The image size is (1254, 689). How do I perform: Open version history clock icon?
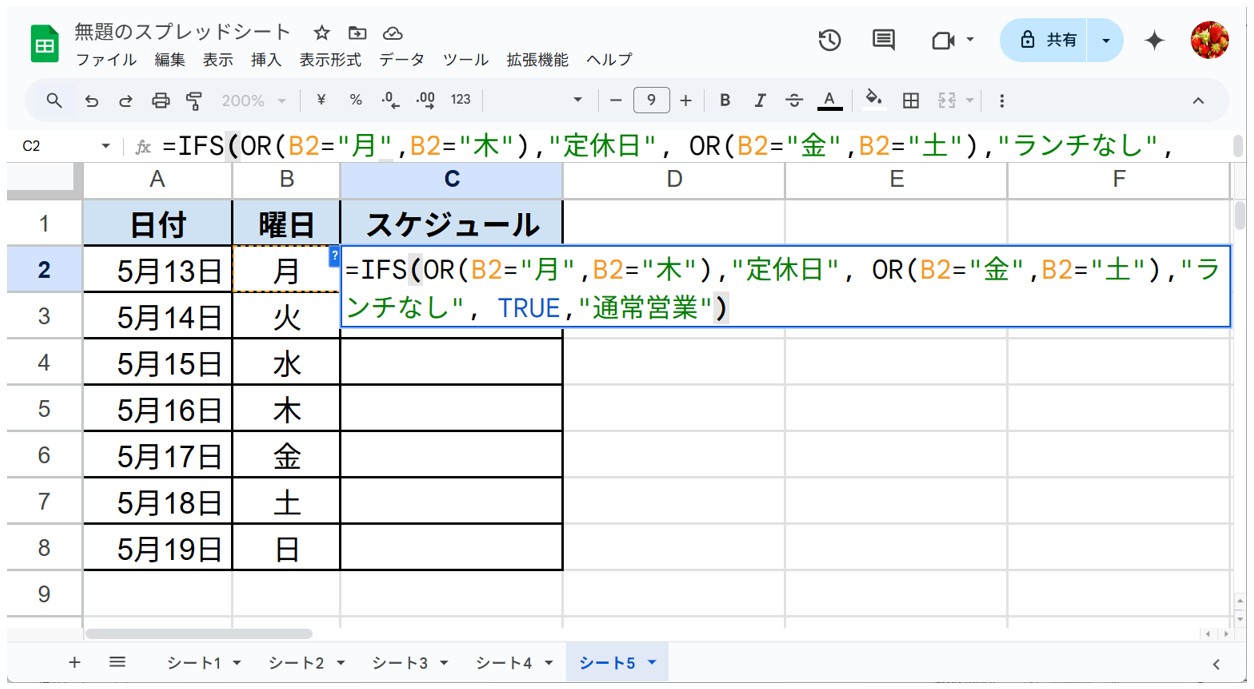pyautogui.click(x=829, y=40)
